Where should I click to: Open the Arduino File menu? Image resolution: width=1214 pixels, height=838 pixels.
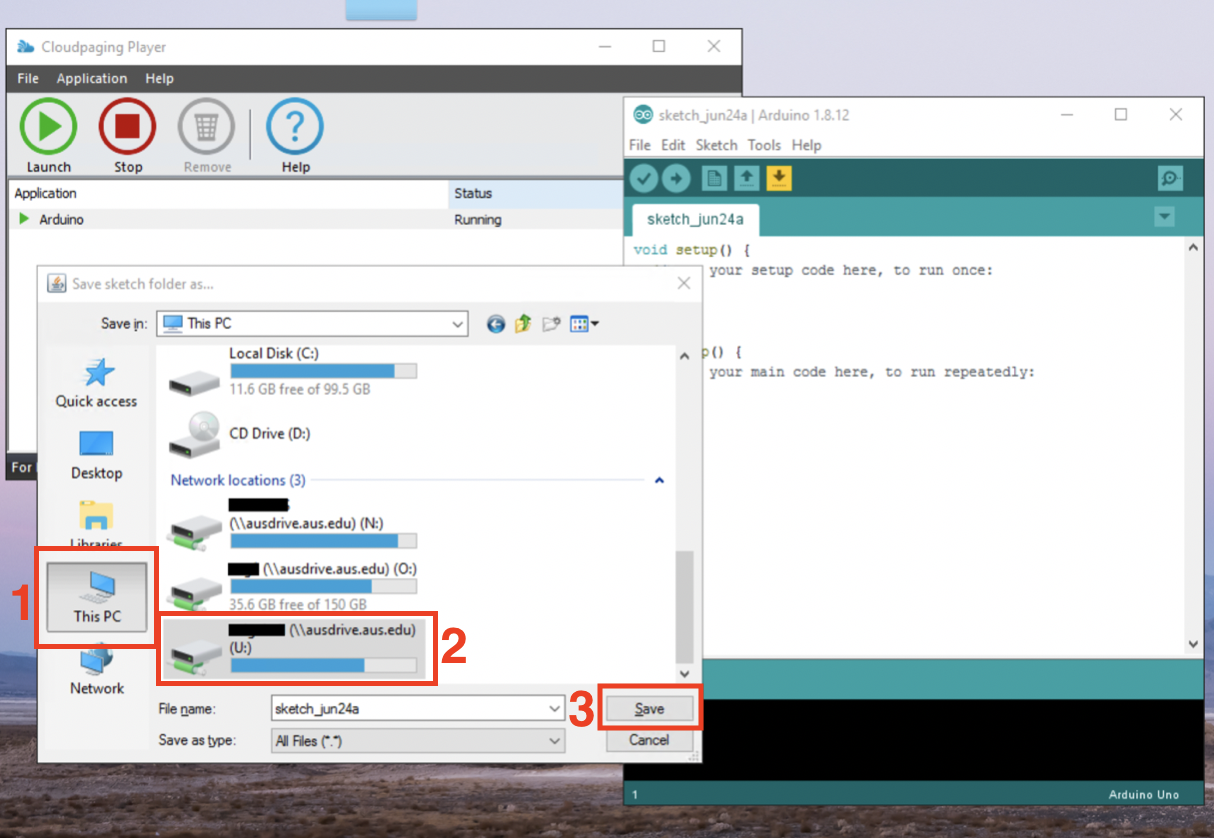point(640,145)
